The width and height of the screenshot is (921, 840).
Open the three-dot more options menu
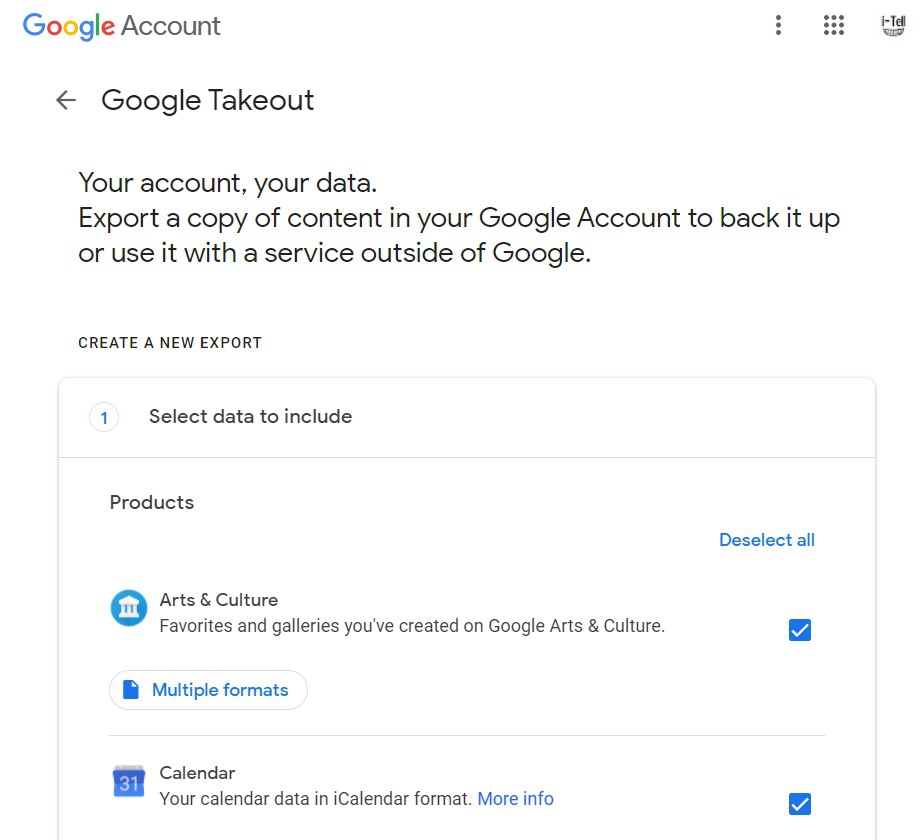[x=778, y=26]
